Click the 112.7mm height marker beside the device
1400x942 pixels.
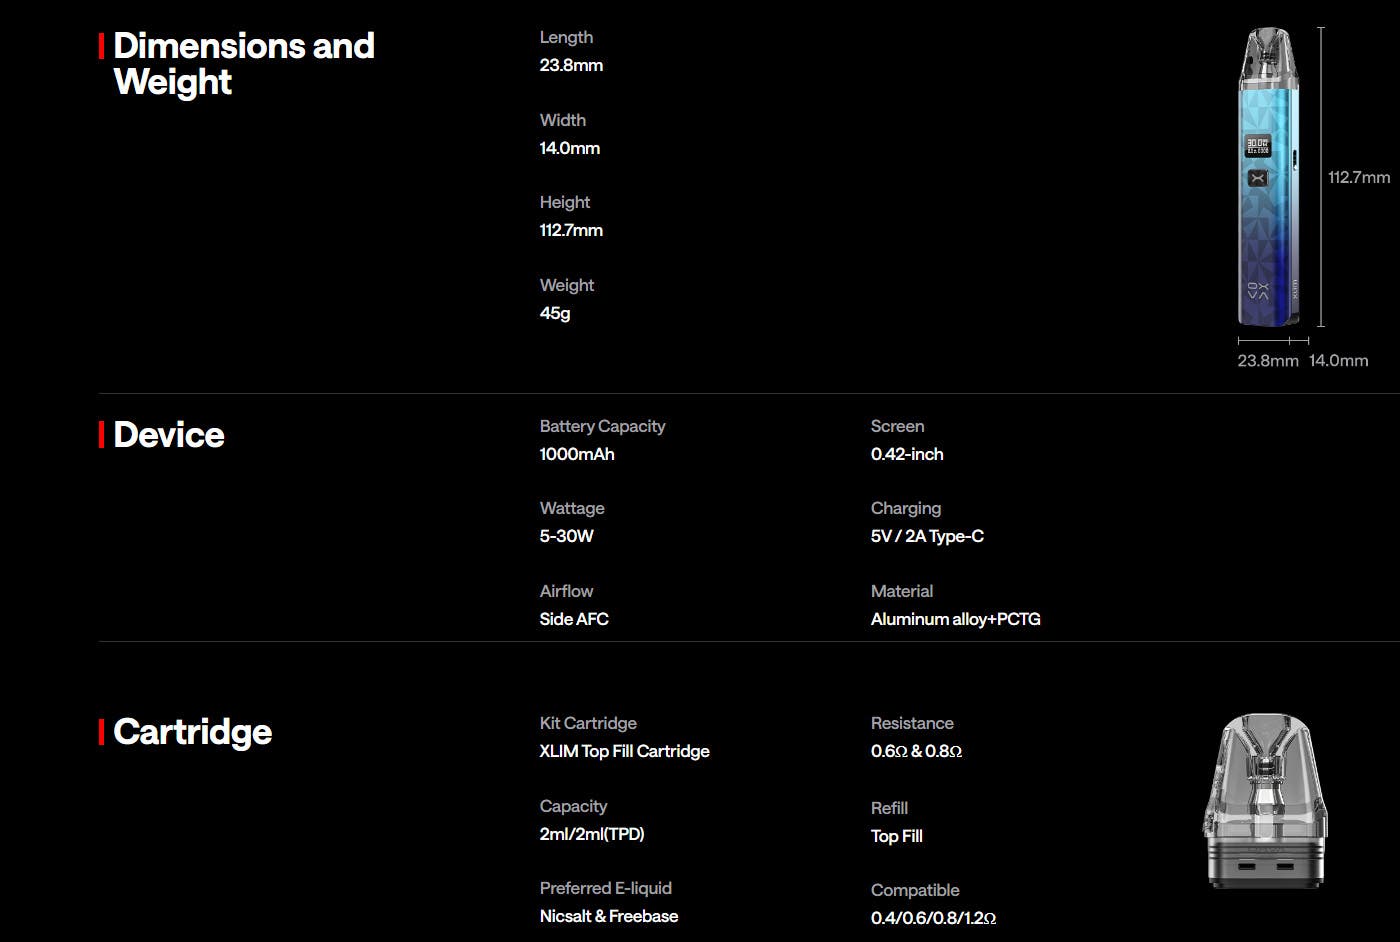pos(1359,177)
